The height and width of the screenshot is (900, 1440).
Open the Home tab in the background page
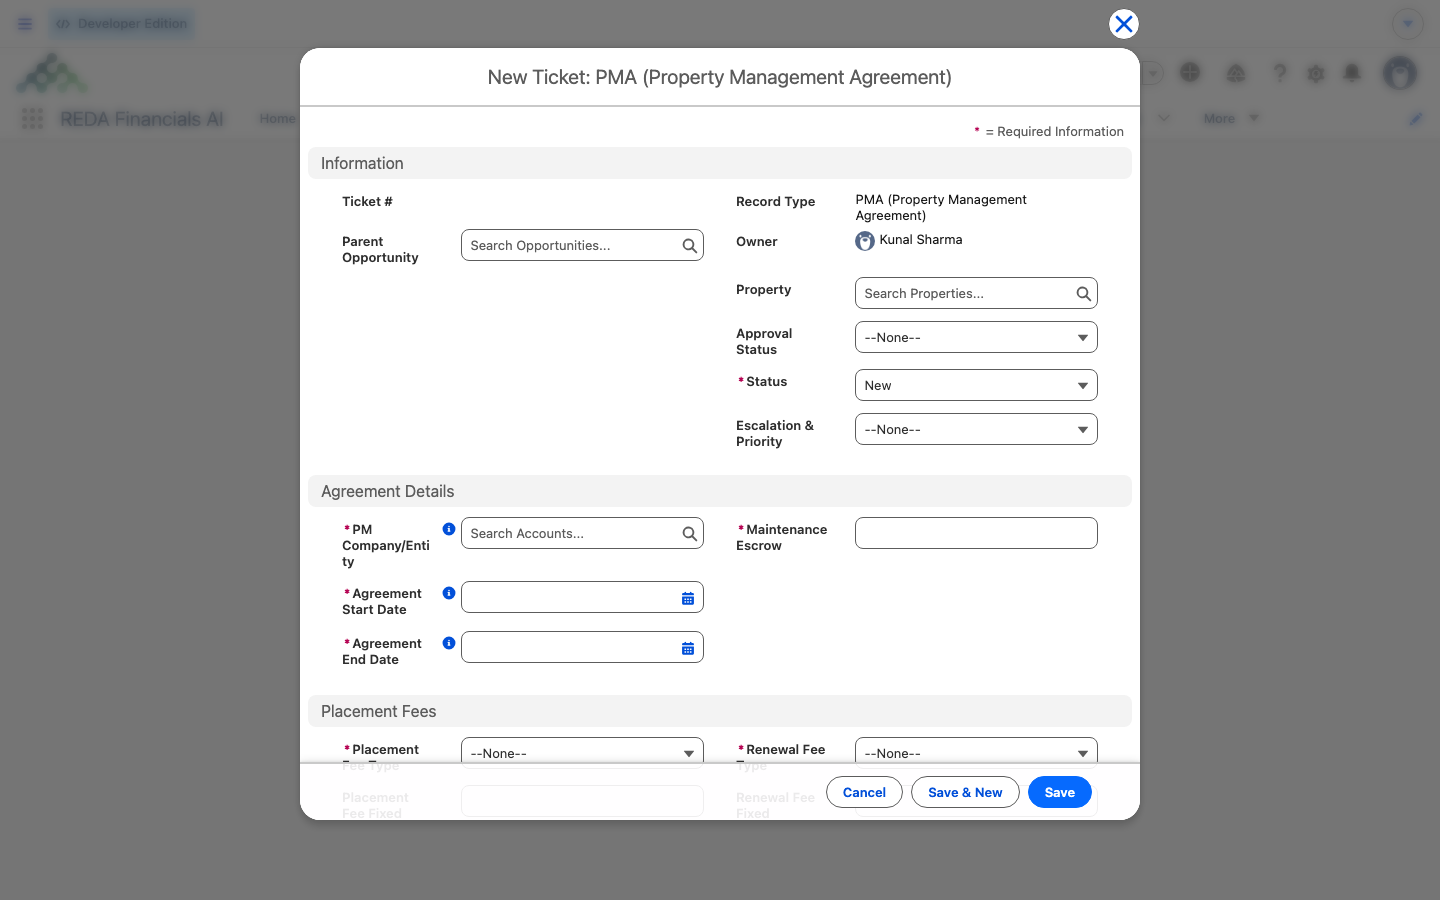(277, 119)
